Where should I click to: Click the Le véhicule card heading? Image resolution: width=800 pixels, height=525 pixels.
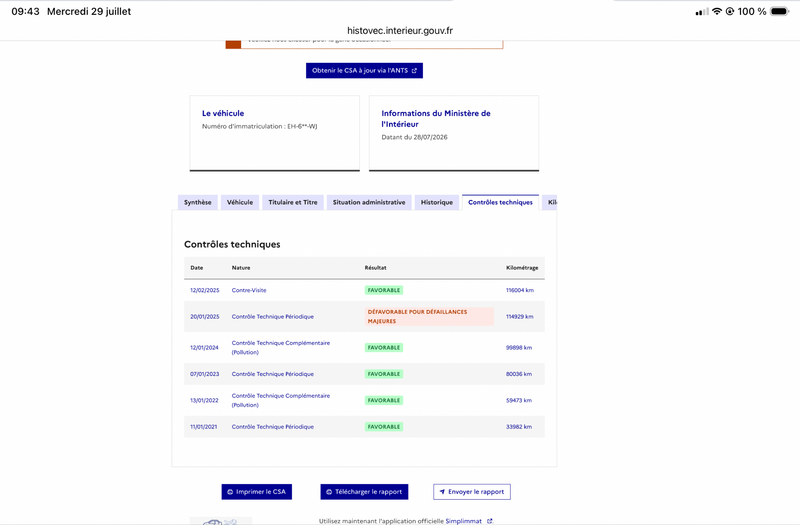point(223,113)
